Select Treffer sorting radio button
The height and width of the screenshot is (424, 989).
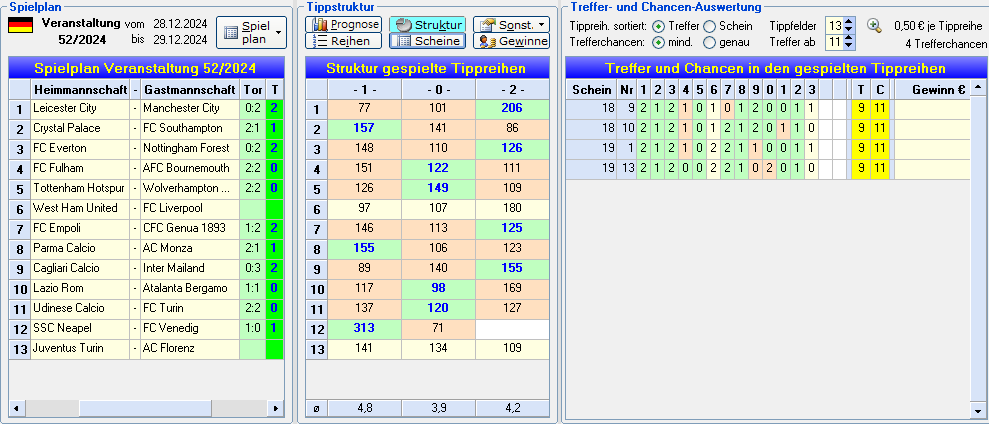coord(658,26)
